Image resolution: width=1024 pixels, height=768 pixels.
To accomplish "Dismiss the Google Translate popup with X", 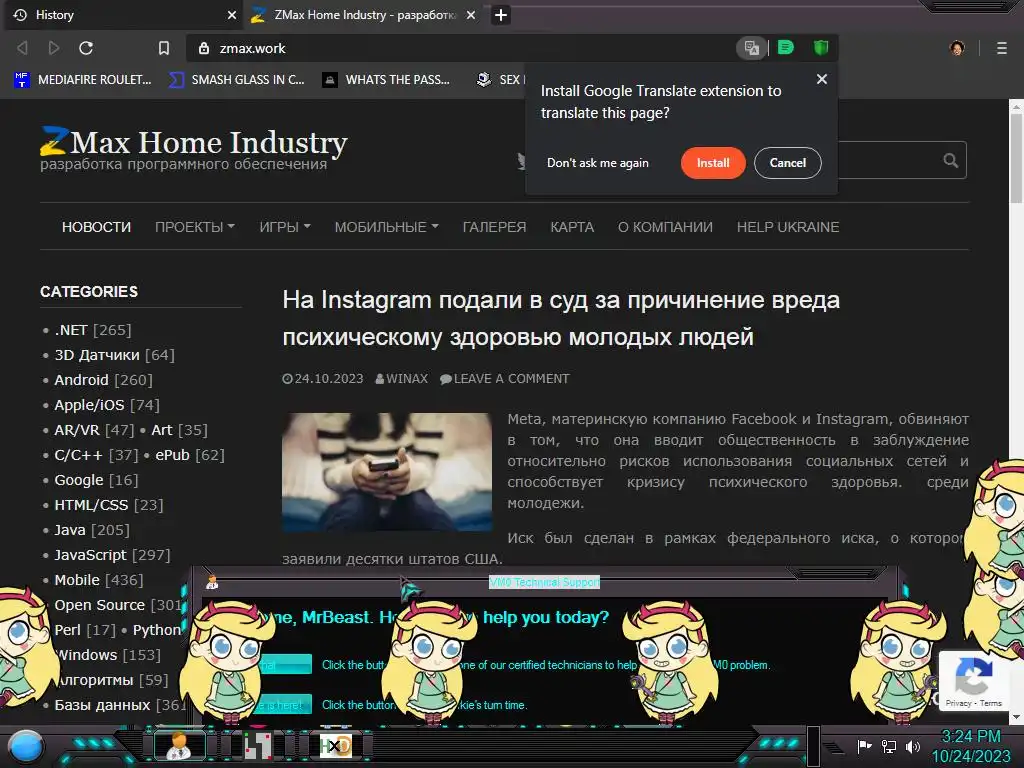I will (x=822, y=79).
